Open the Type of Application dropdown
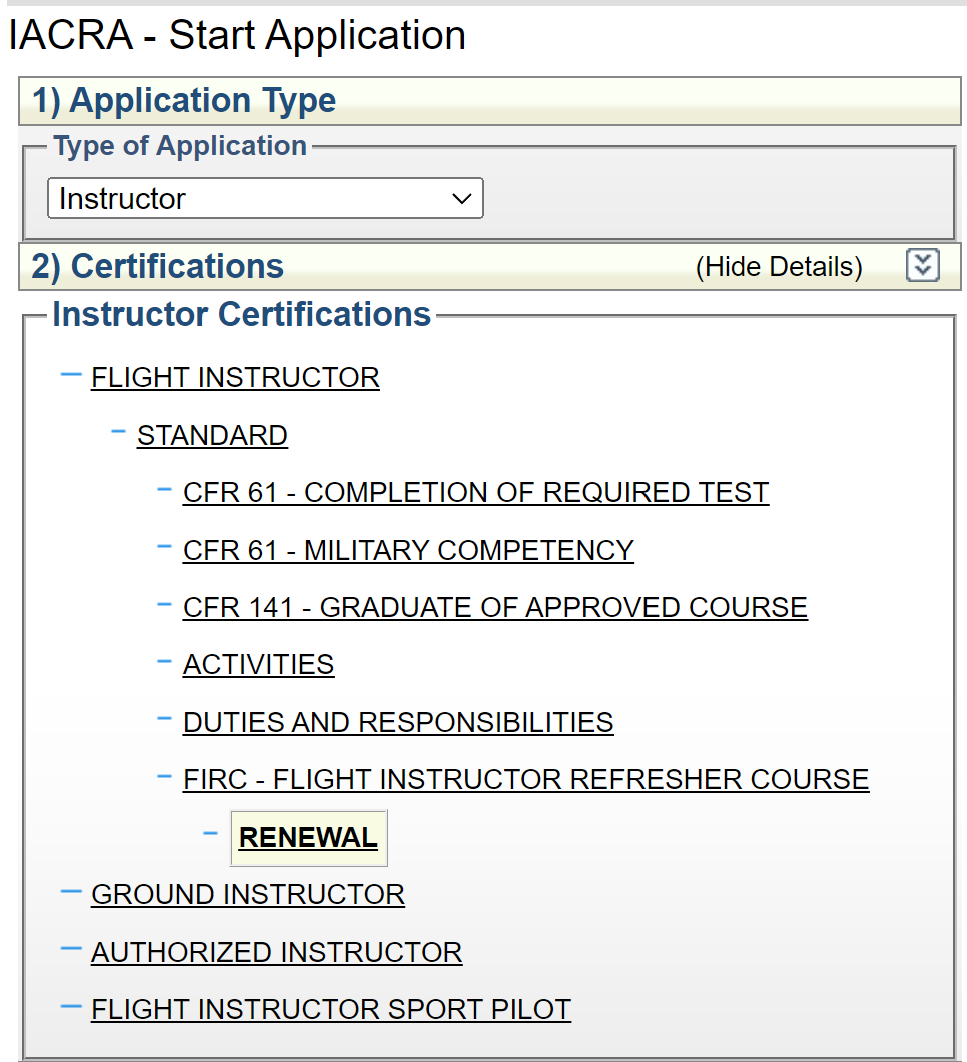 (265, 198)
